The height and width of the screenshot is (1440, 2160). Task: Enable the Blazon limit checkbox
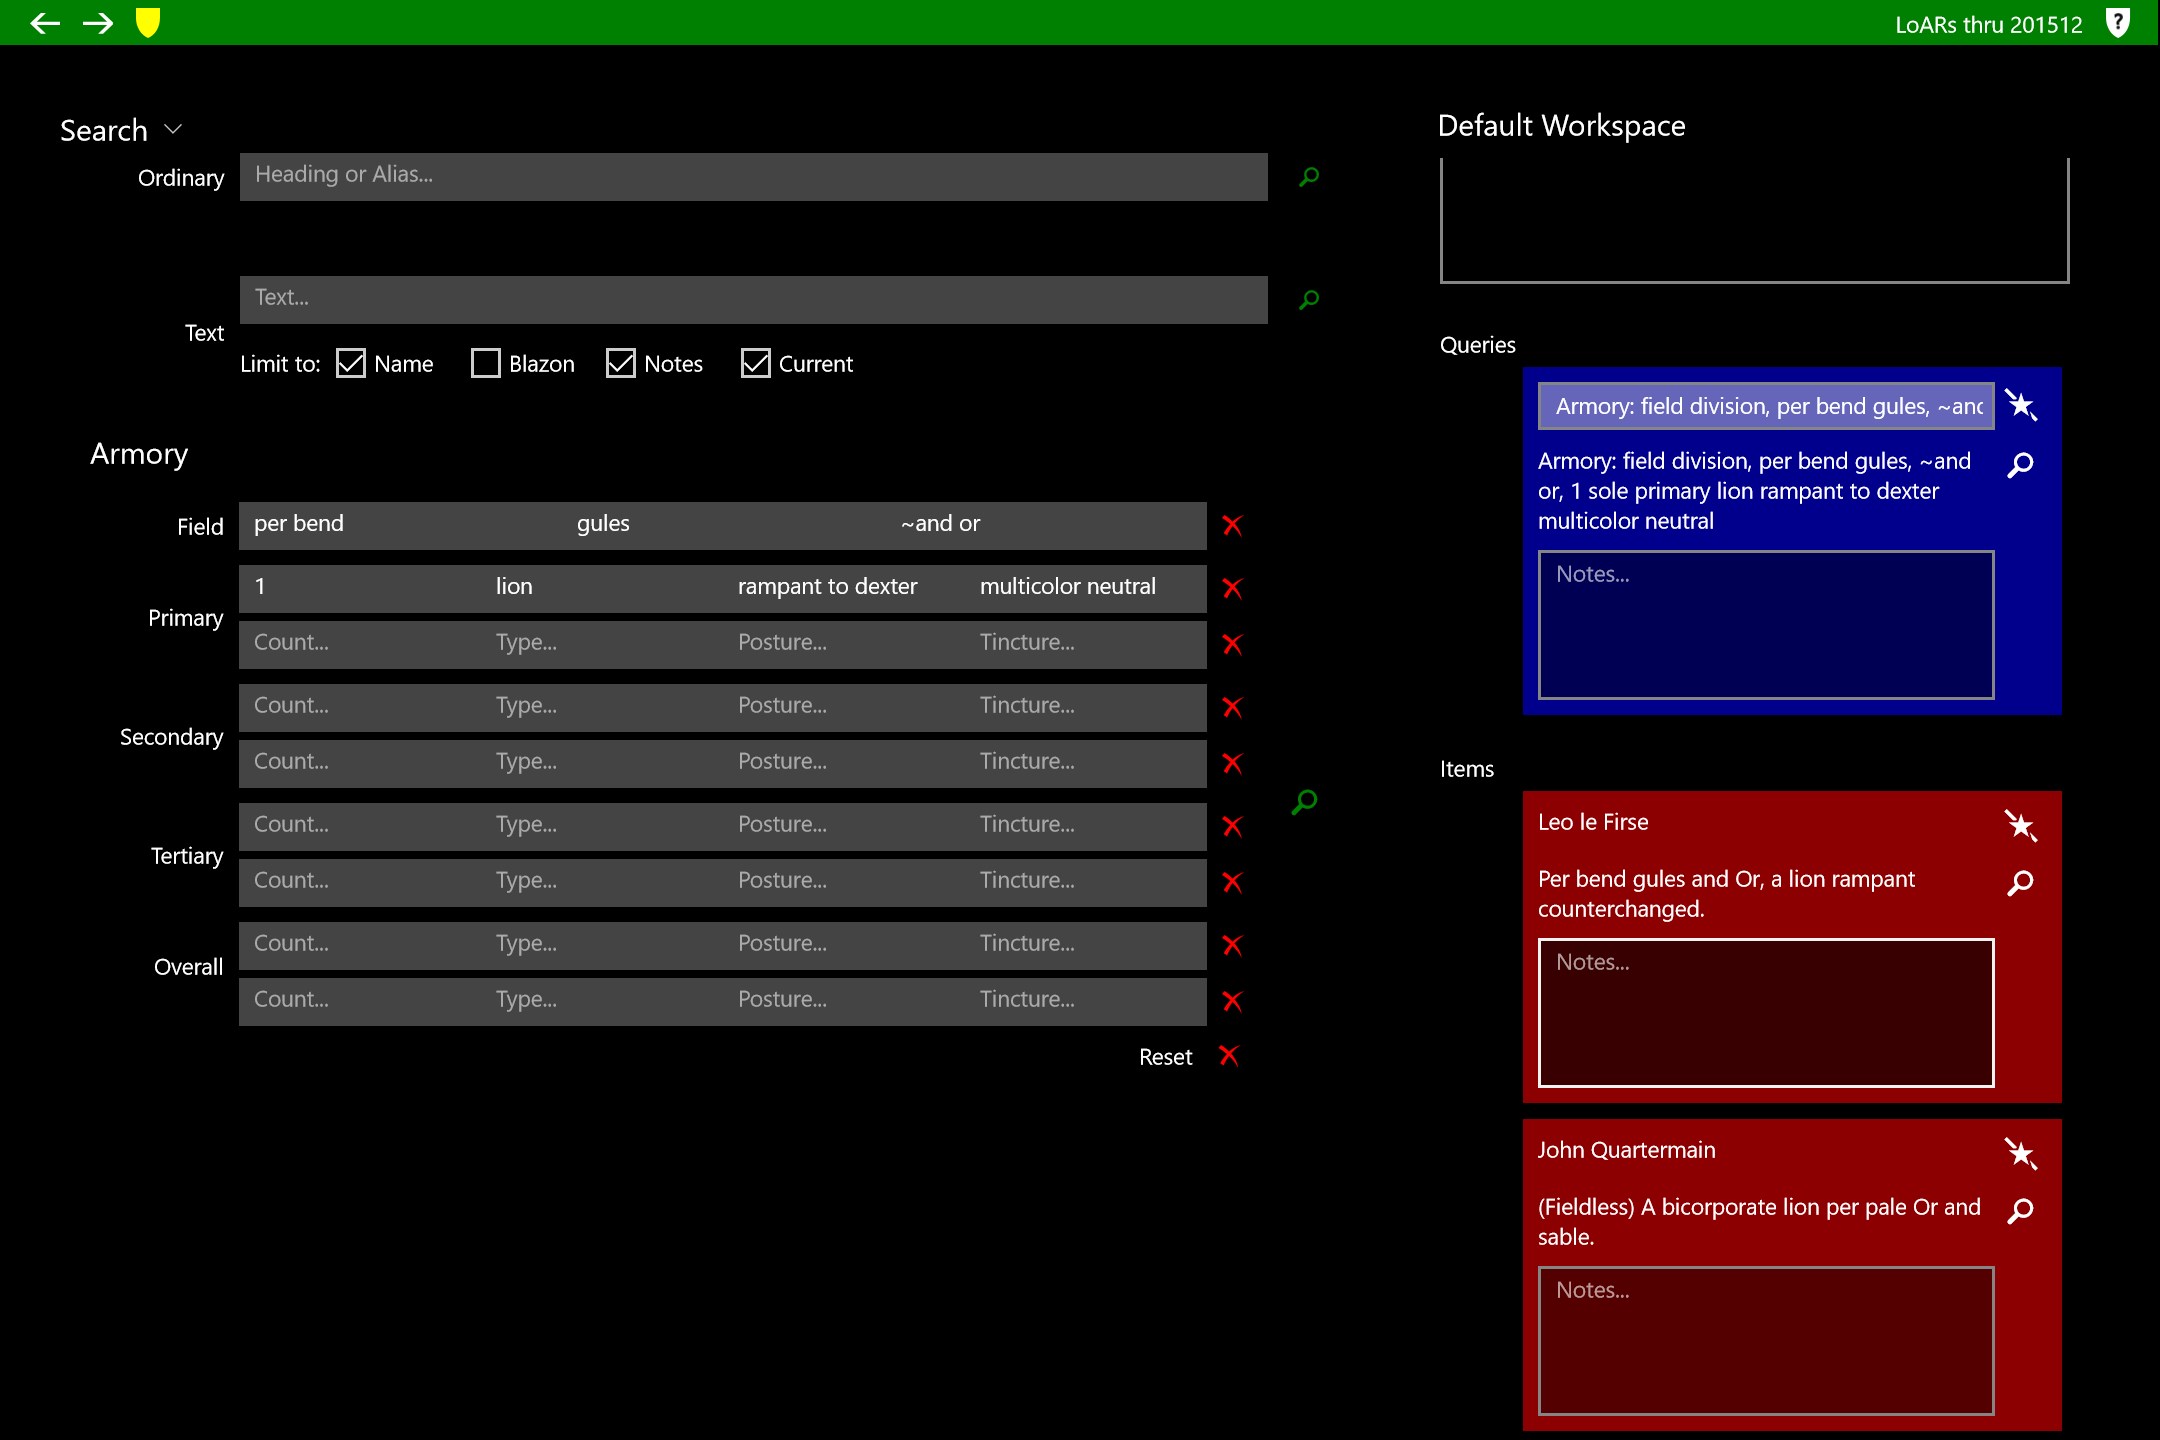486,364
